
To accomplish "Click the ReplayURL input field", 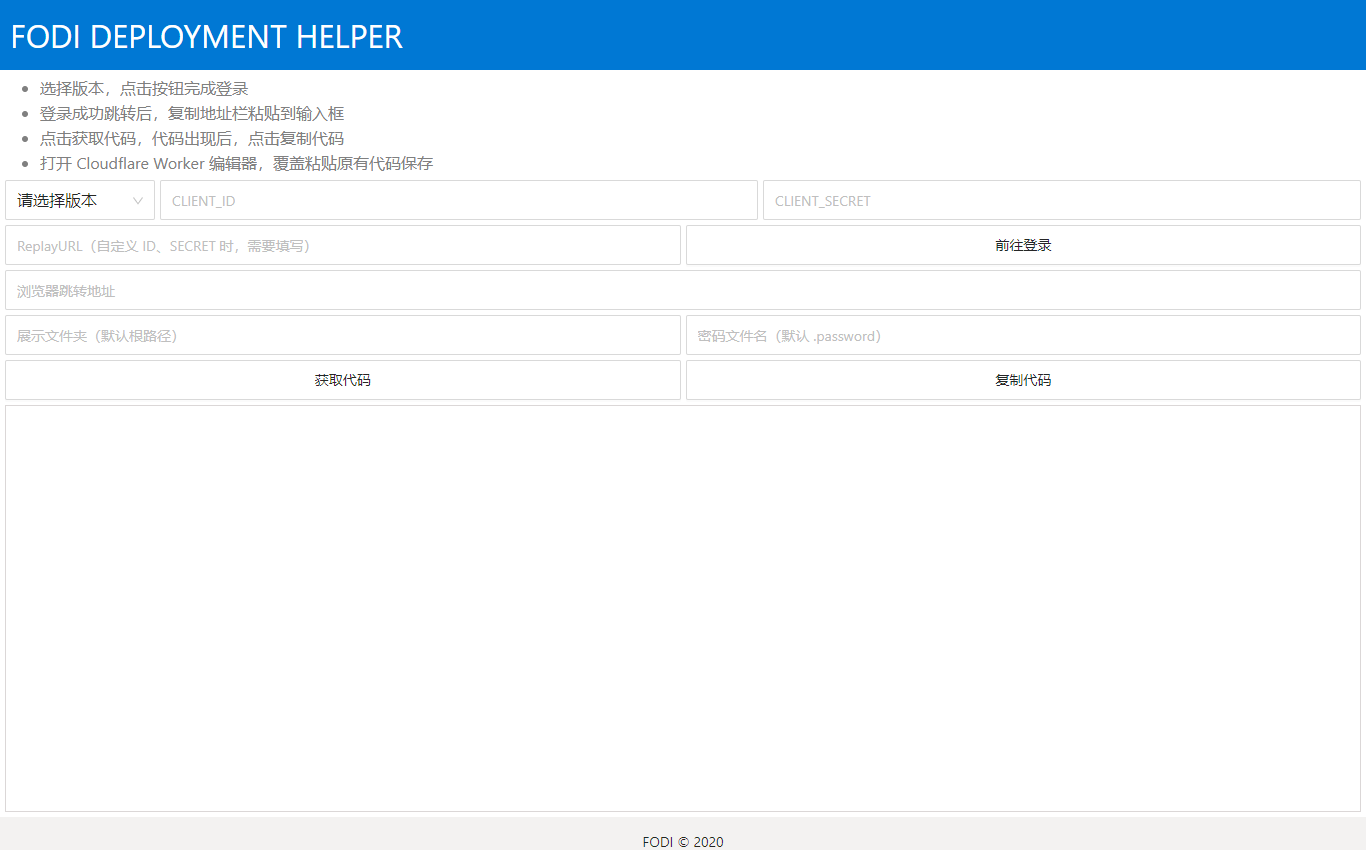I will coord(343,245).
